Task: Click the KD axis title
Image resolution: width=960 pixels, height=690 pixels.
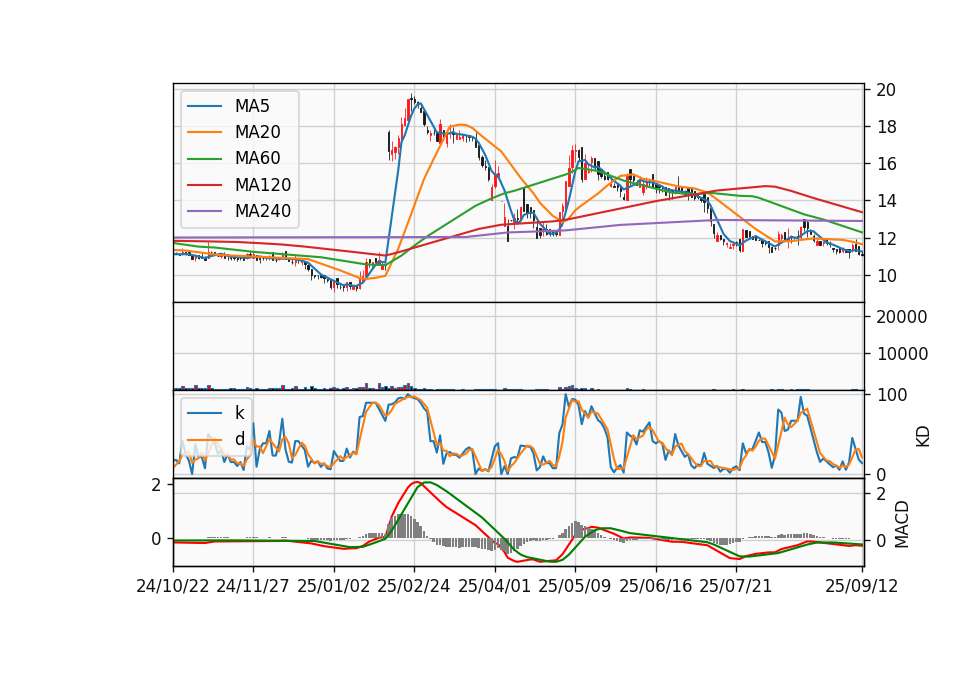Action: coord(923,436)
